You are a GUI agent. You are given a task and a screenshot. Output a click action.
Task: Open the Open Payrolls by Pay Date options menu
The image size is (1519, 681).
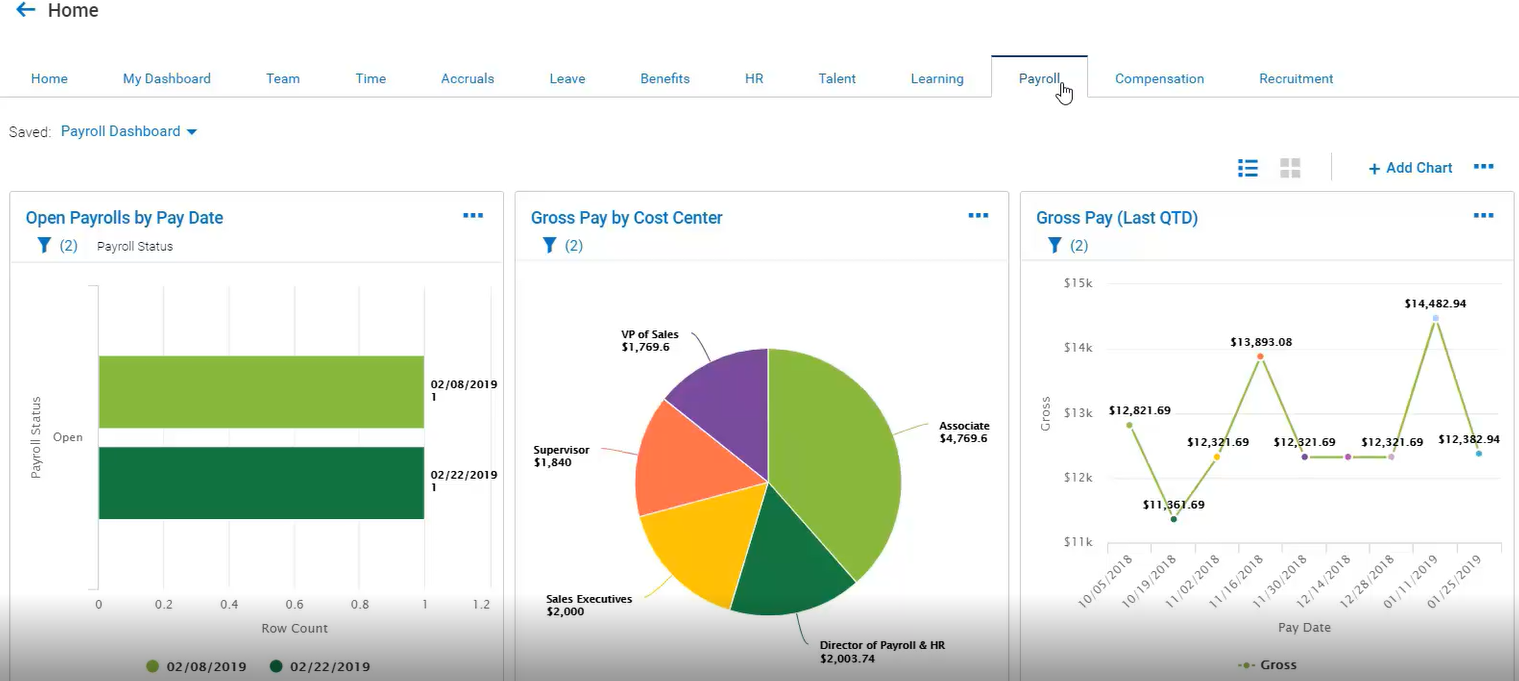473,216
